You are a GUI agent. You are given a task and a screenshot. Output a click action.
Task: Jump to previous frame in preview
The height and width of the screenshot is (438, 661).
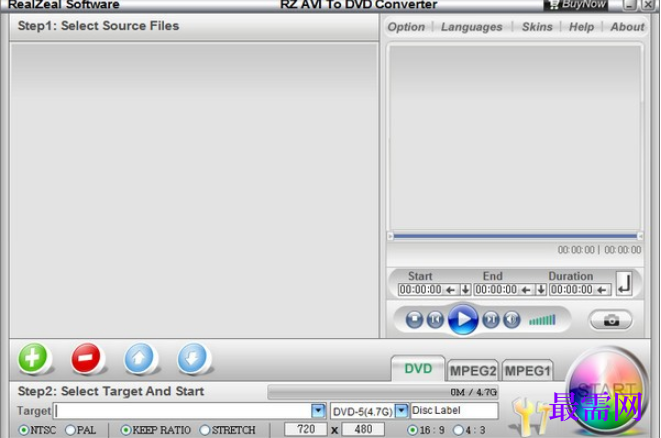tap(435, 319)
